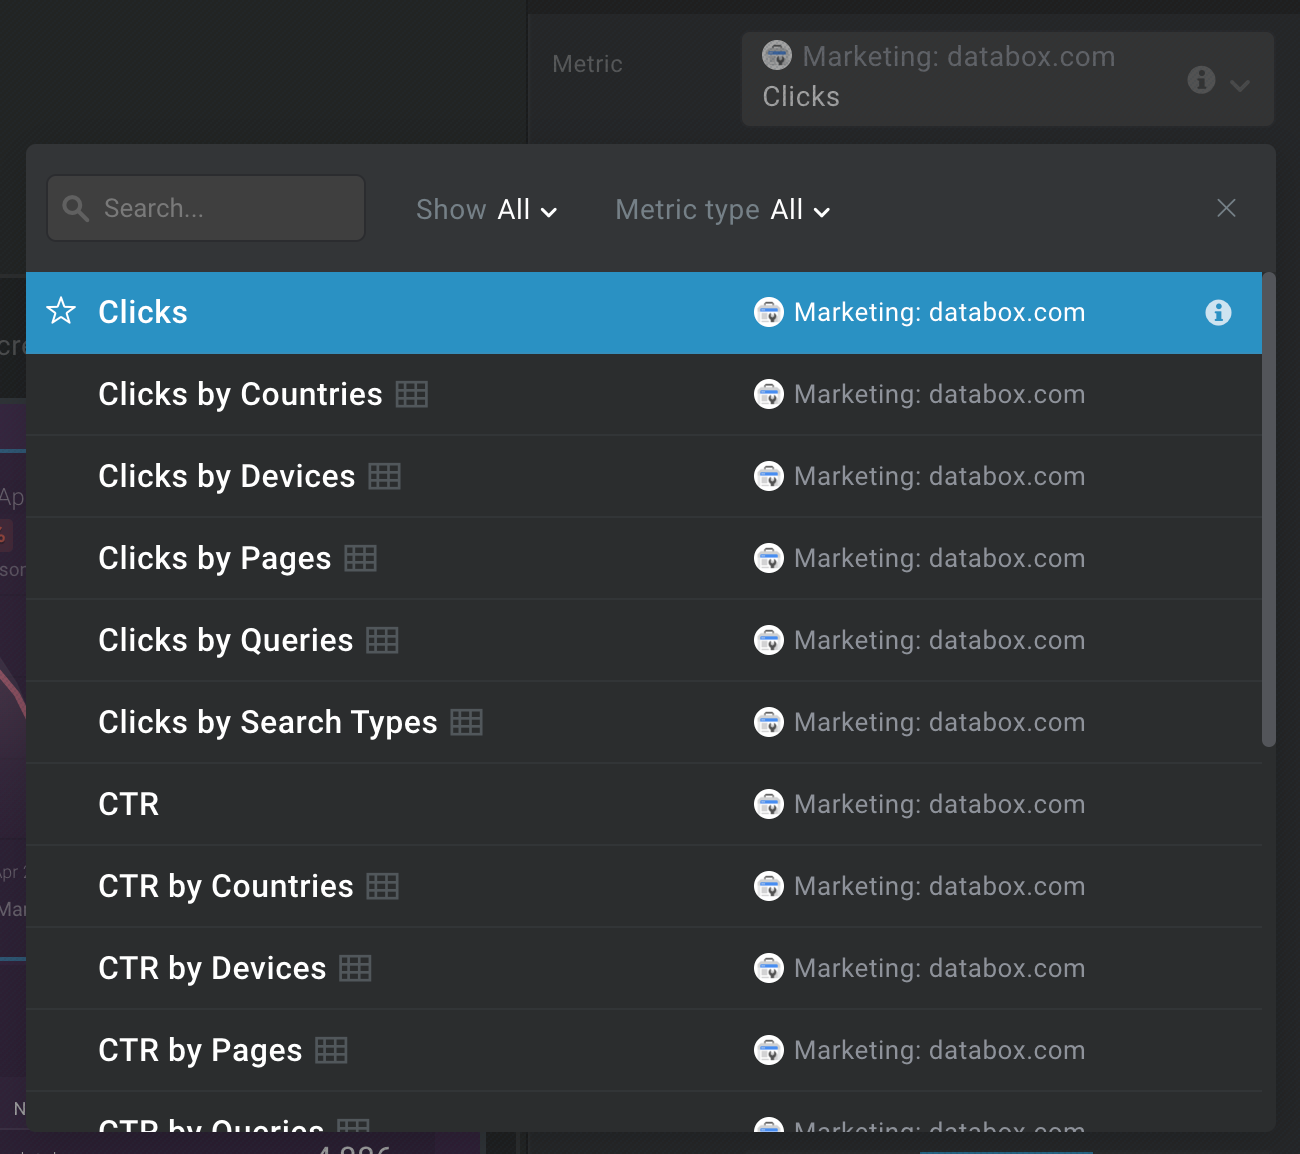Open the Metric type All dropdown
Viewport: 1300px width, 1154px height.
tap(723, 210)
